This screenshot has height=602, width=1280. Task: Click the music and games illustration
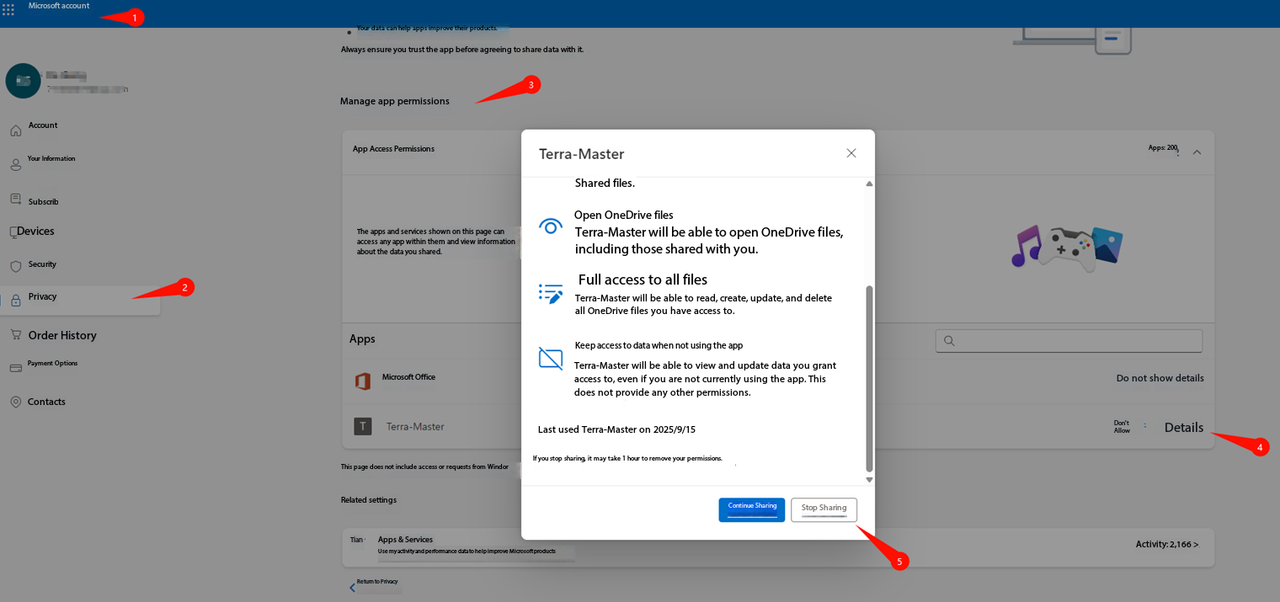[1067, 247]
